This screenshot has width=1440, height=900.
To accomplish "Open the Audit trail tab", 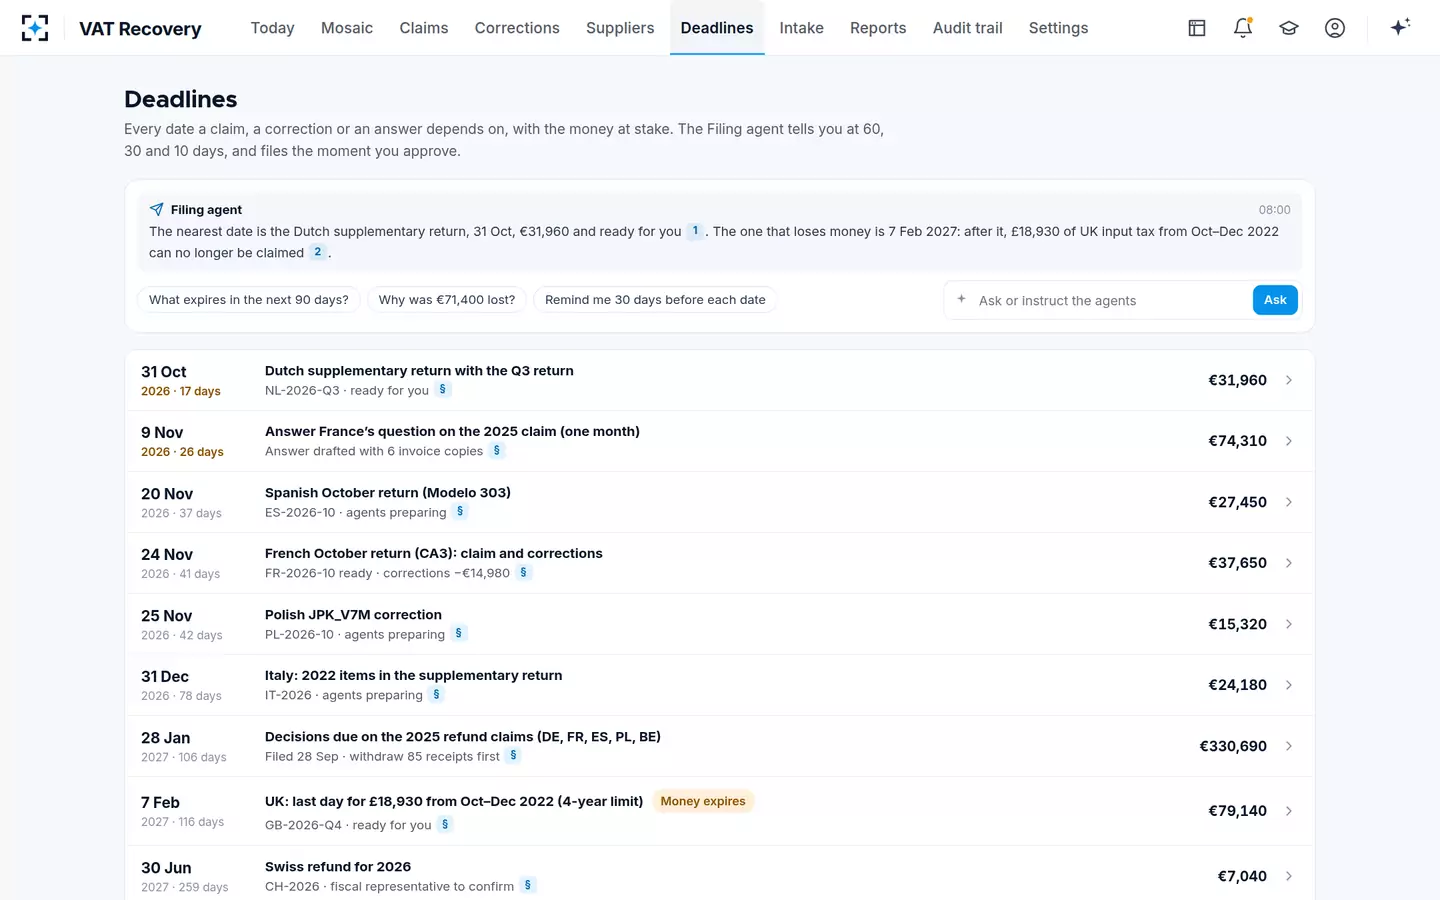I will coord(967,28).
